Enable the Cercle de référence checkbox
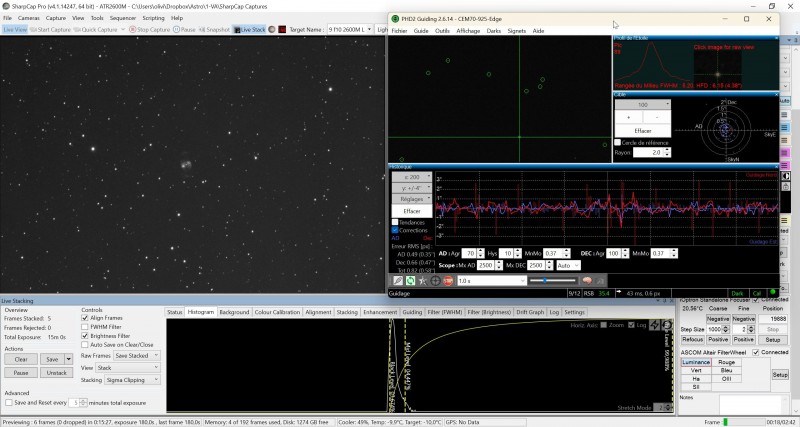Viewport: 800px width, 427px height. click(618, 143)
